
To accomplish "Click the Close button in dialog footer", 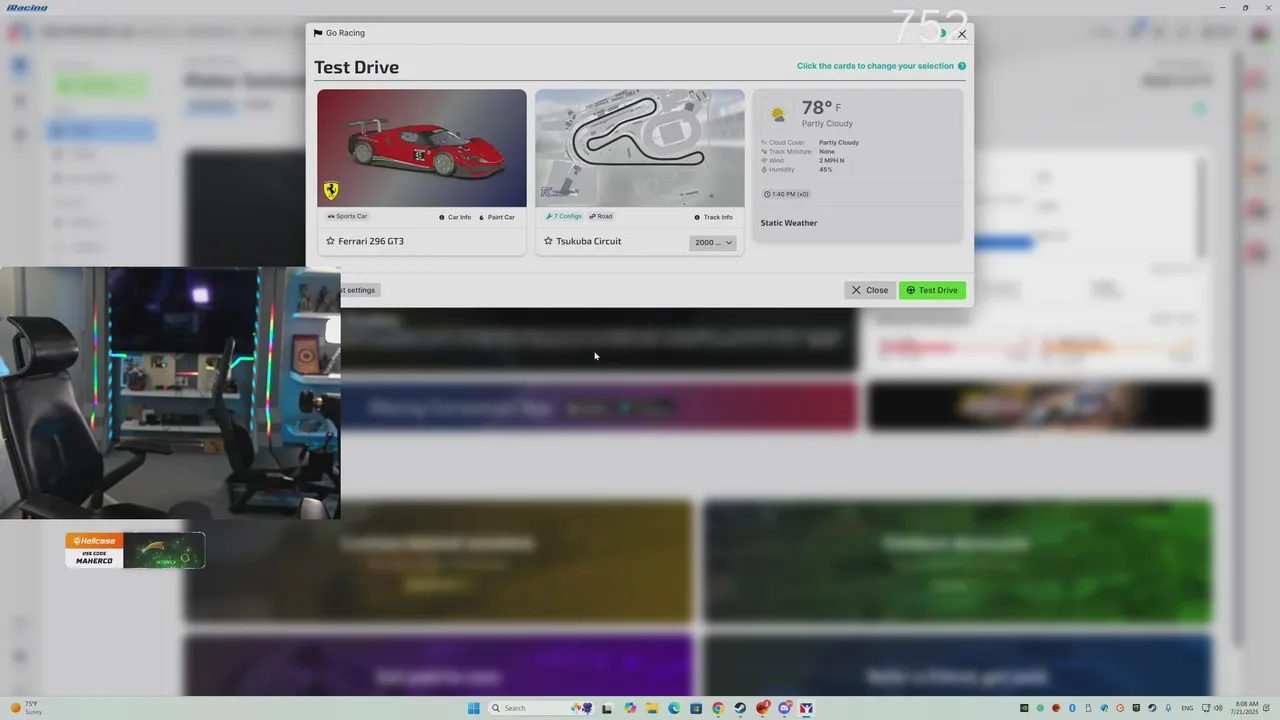I will 869,290.
